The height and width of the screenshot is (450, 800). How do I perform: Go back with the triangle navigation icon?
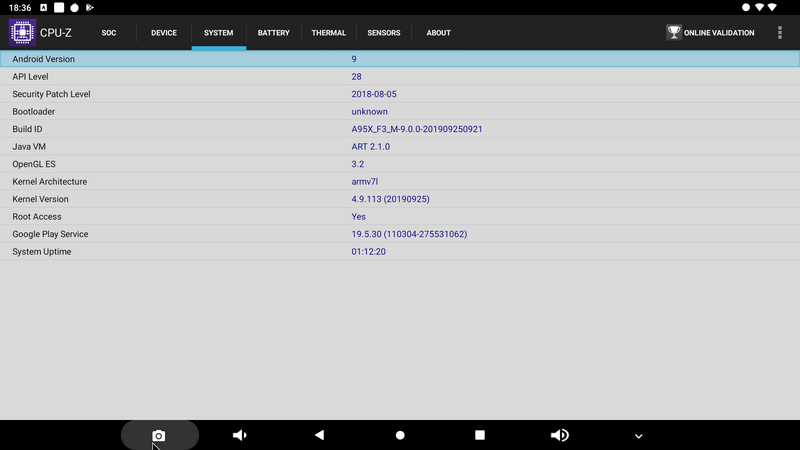(x=319, y=435)
